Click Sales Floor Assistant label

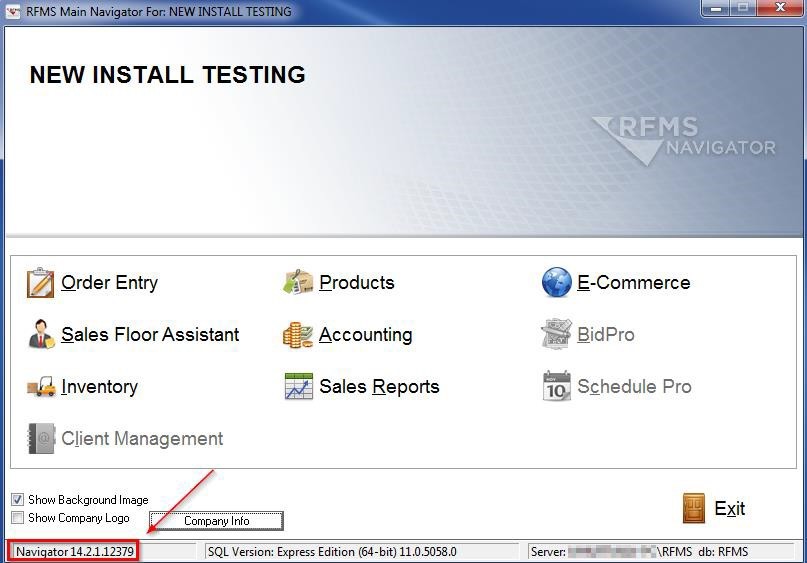[x=150, y=335]
